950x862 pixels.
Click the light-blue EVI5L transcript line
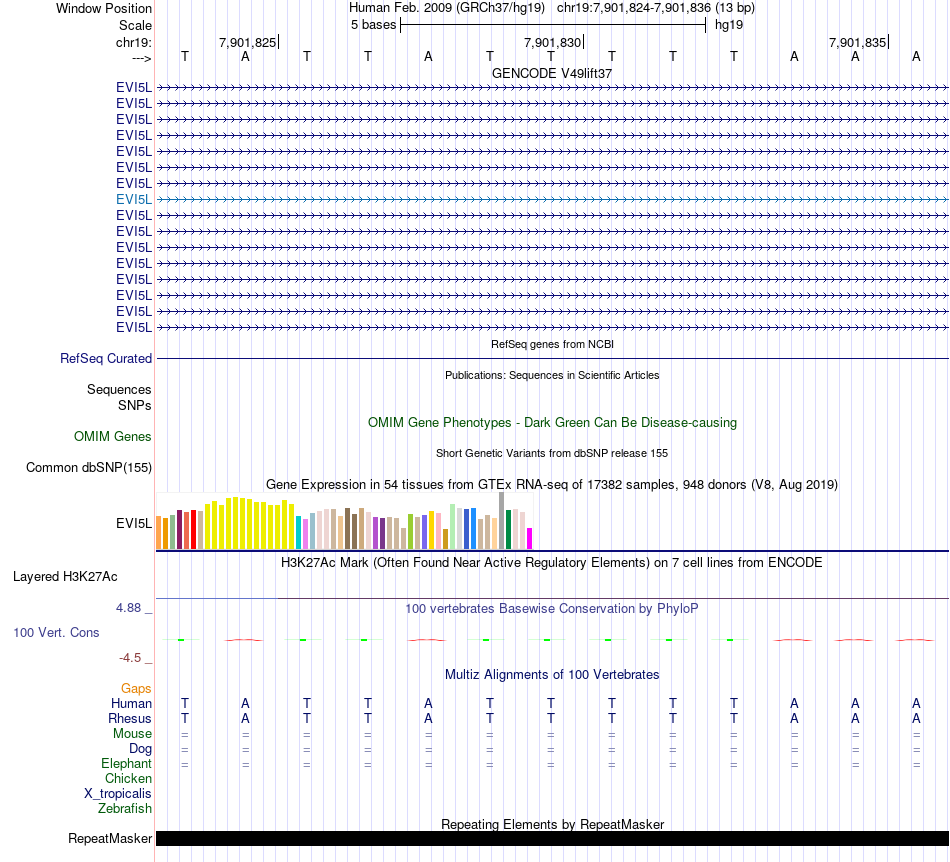click(x=553, y=199)
